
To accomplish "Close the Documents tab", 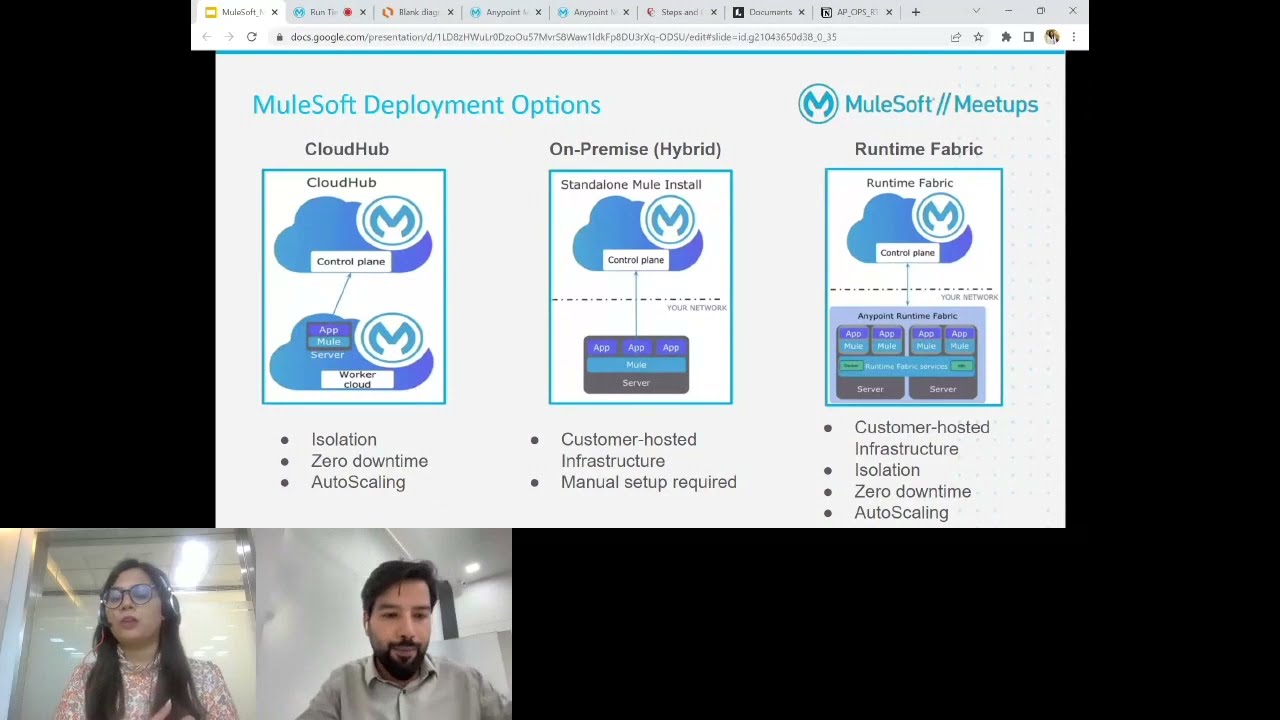I will coord(801,12).
